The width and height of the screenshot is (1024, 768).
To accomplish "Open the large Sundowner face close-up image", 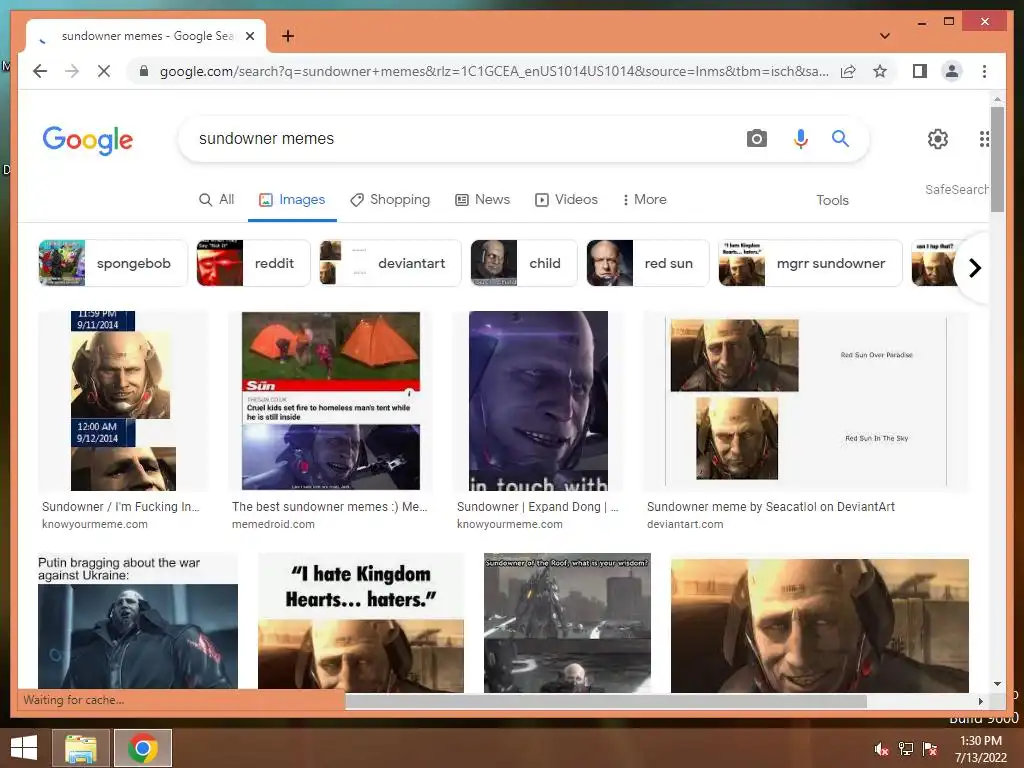I will pos(820,626).
